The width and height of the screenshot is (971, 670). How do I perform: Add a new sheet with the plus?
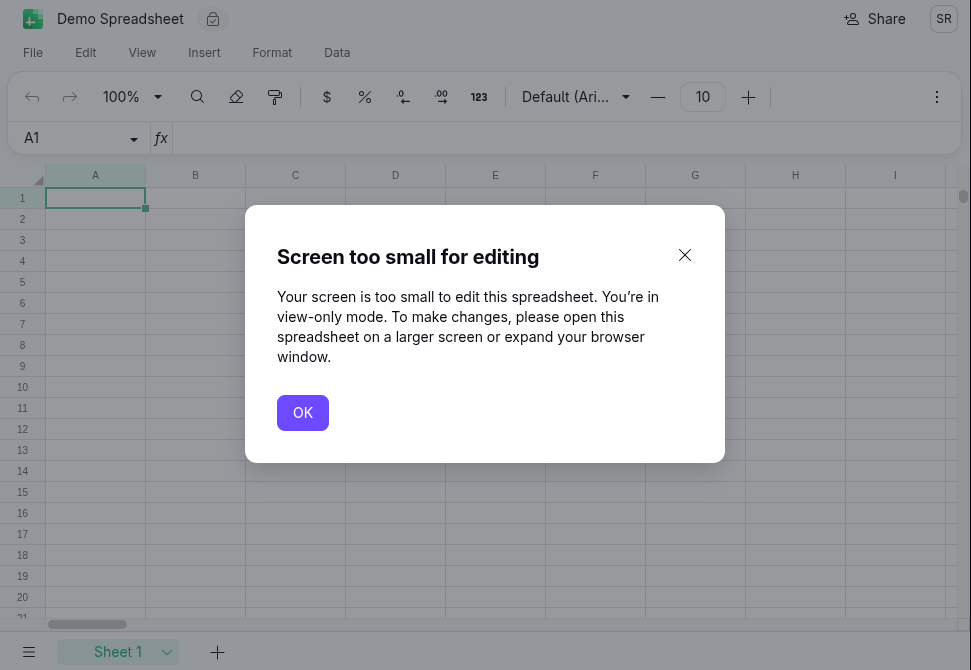coord(217,652)
